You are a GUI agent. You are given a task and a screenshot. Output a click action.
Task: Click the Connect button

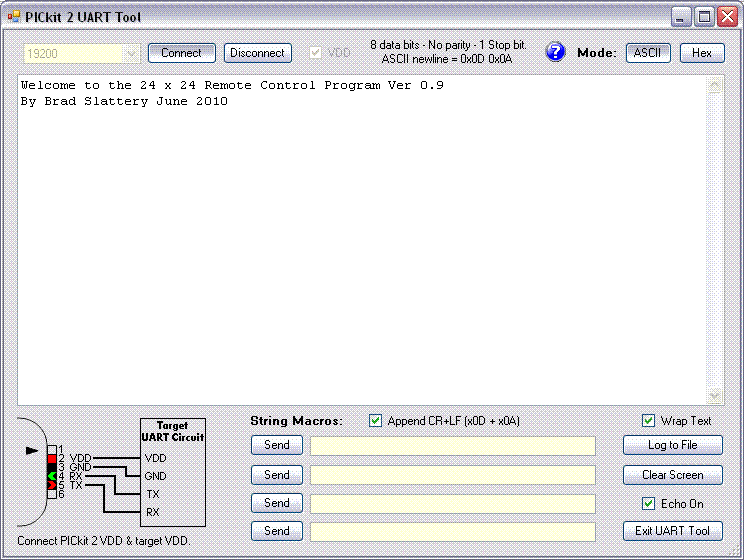point(182,53)
